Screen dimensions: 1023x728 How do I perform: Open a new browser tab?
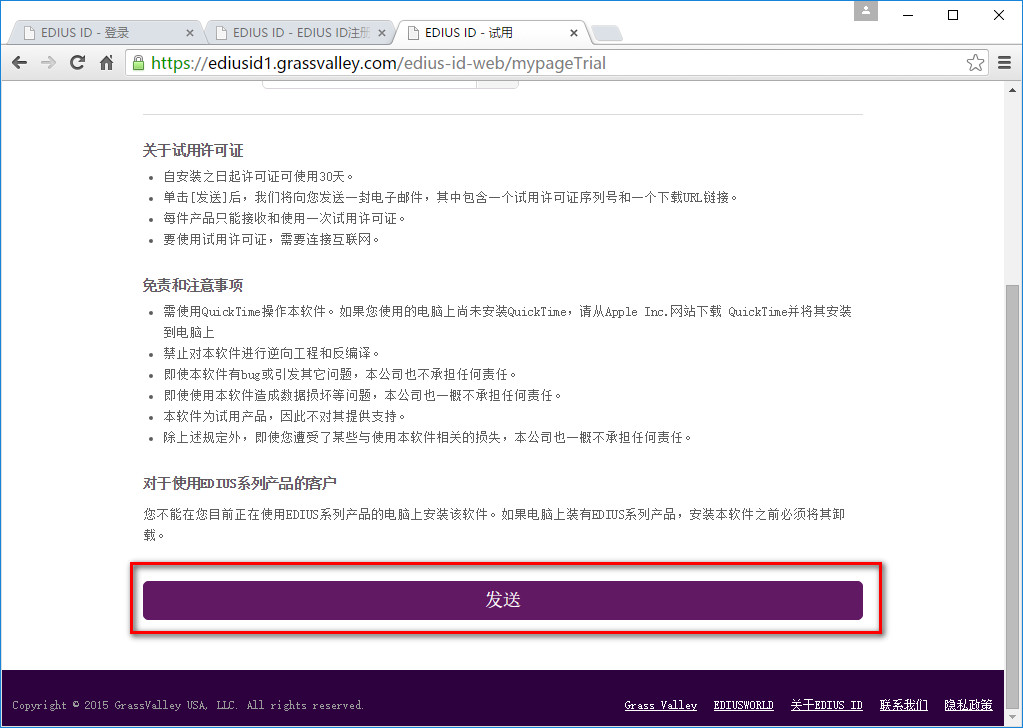606,31
